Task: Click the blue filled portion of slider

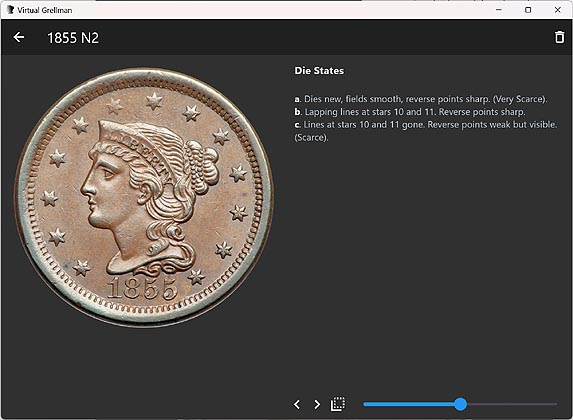Action: 409,404
